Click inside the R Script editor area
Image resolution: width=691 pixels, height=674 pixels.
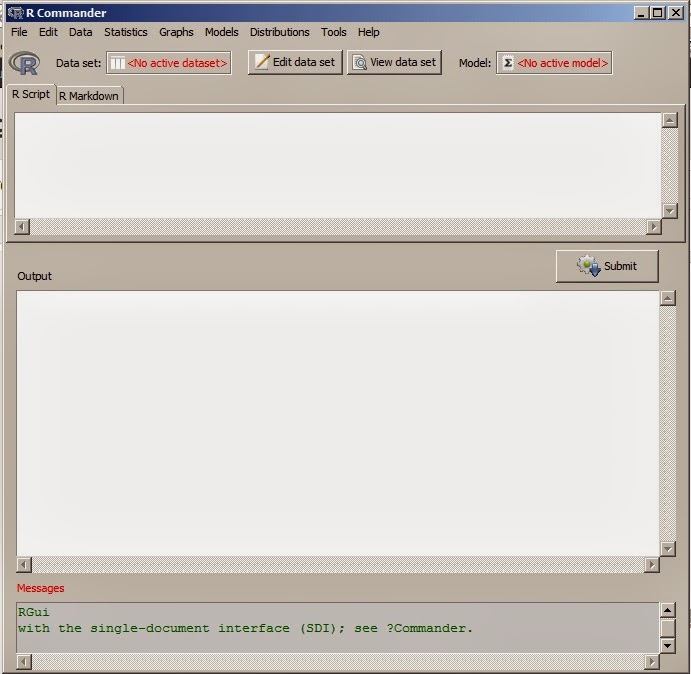pos(338,165)
